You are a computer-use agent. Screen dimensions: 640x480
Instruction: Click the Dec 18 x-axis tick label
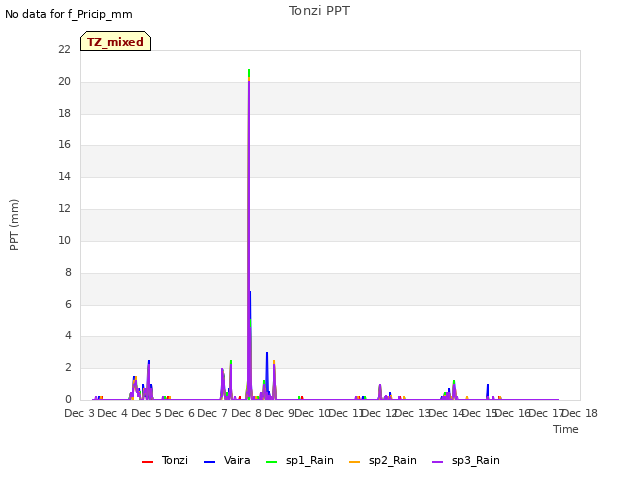coord(580,413)
